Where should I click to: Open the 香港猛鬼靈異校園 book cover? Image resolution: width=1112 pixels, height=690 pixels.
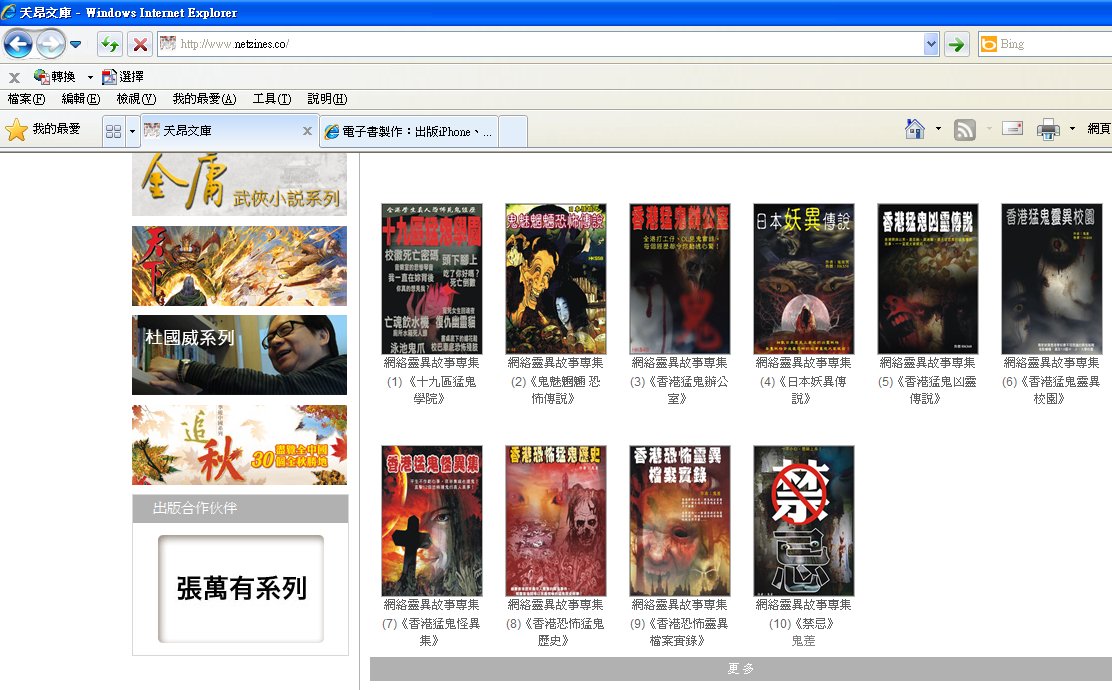coord(1052,279)
